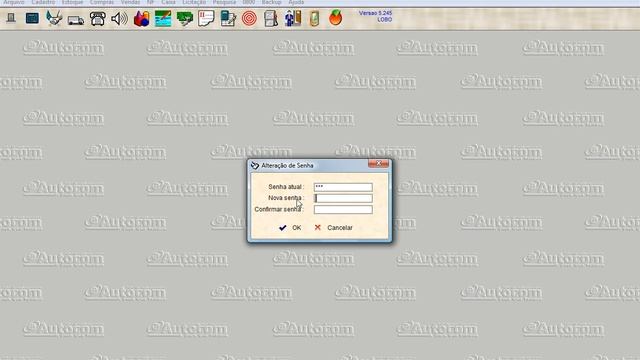Open the handheld device toolbar icon
640x360 pixels.
[314, 19]
